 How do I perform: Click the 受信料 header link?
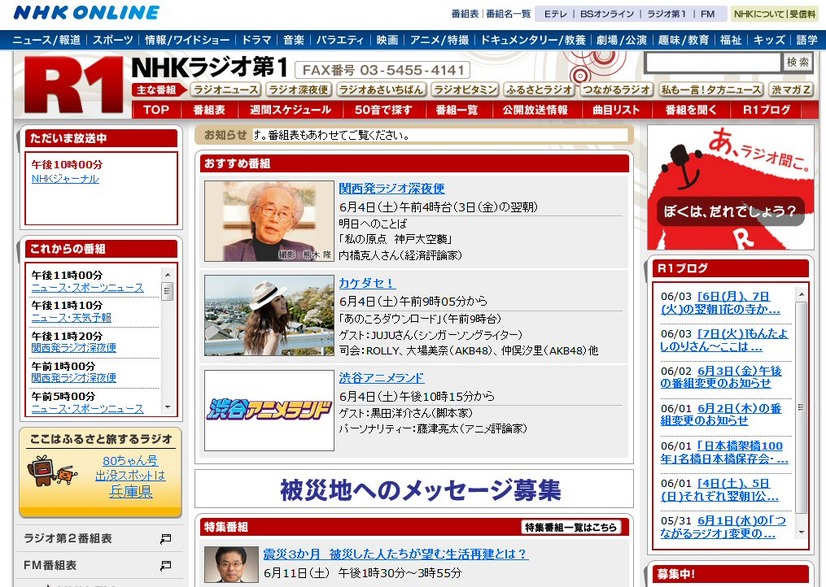[x=802, y=14]
